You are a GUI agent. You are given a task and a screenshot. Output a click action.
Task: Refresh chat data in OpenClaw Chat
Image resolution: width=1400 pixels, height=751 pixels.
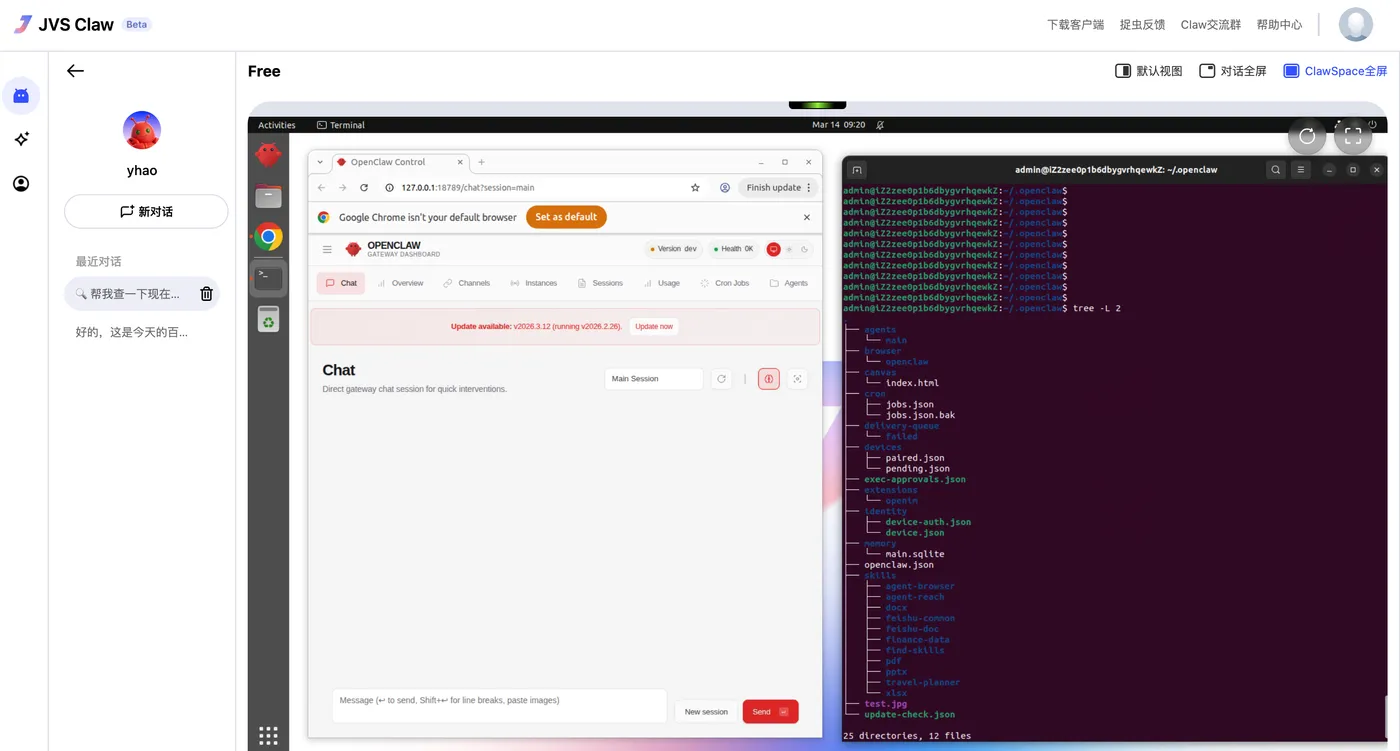point(721,379)
